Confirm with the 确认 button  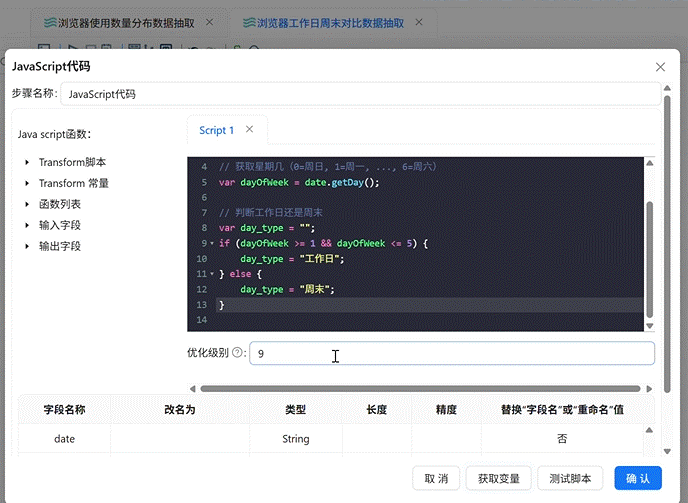coord(638,478)
